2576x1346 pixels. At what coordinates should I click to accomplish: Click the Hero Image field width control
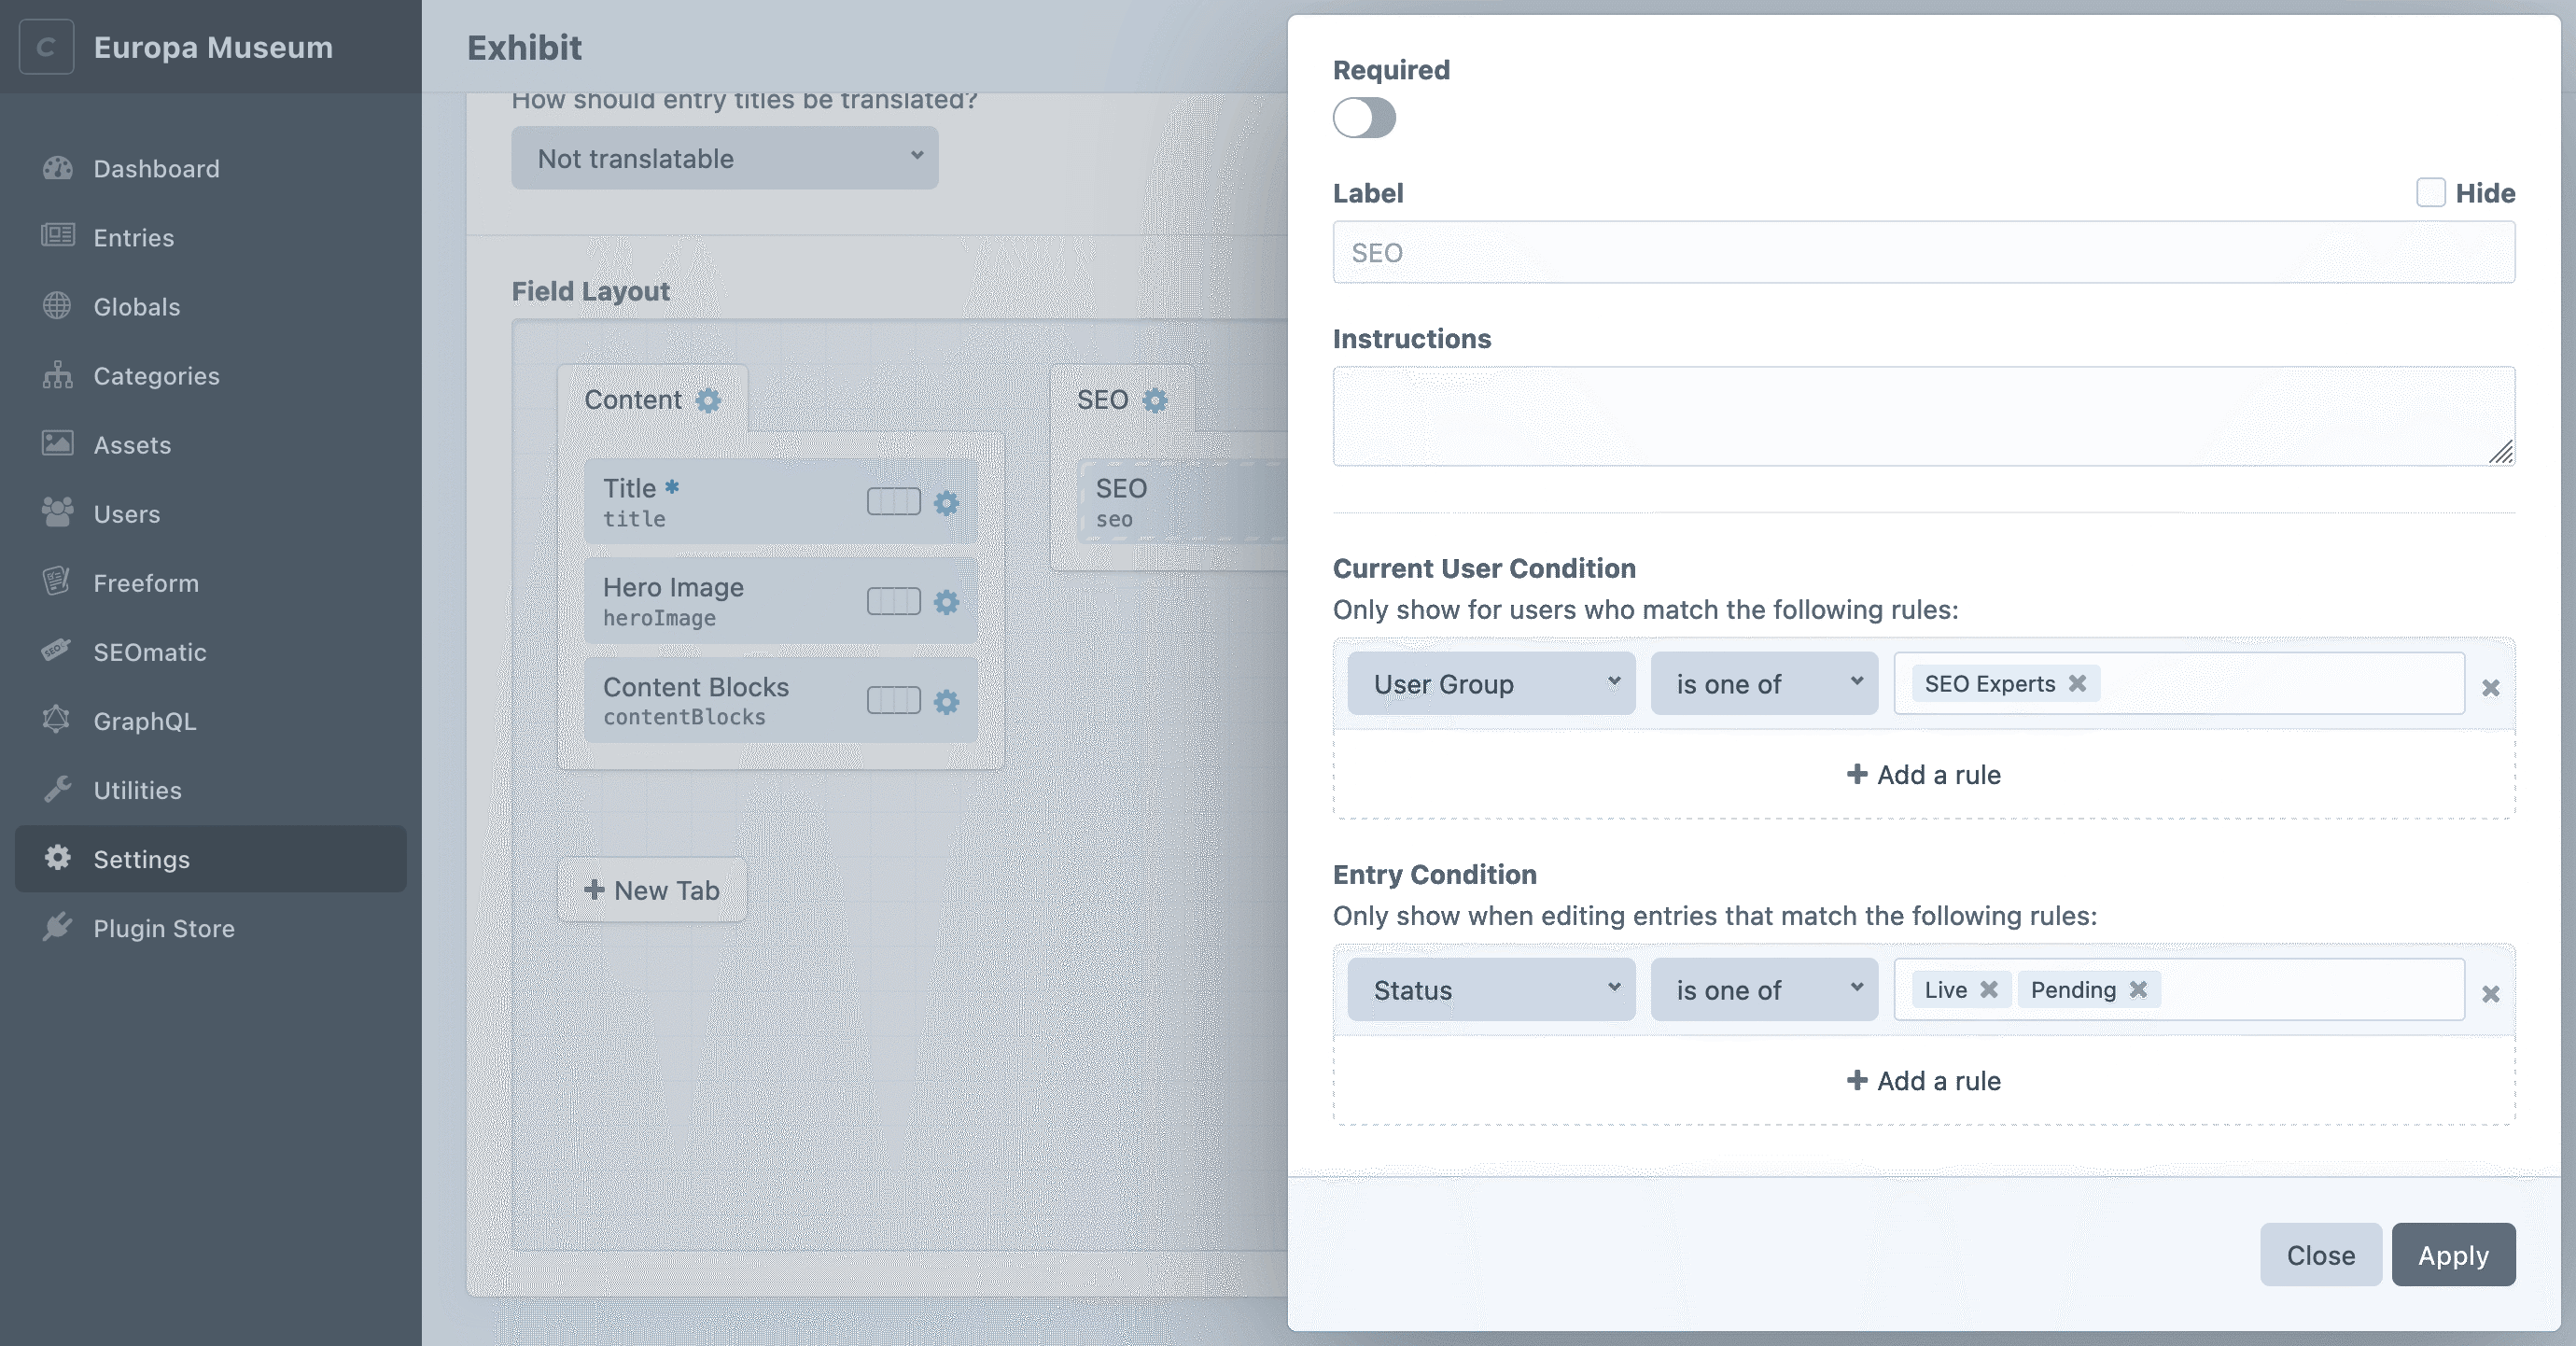click(894, 601)
